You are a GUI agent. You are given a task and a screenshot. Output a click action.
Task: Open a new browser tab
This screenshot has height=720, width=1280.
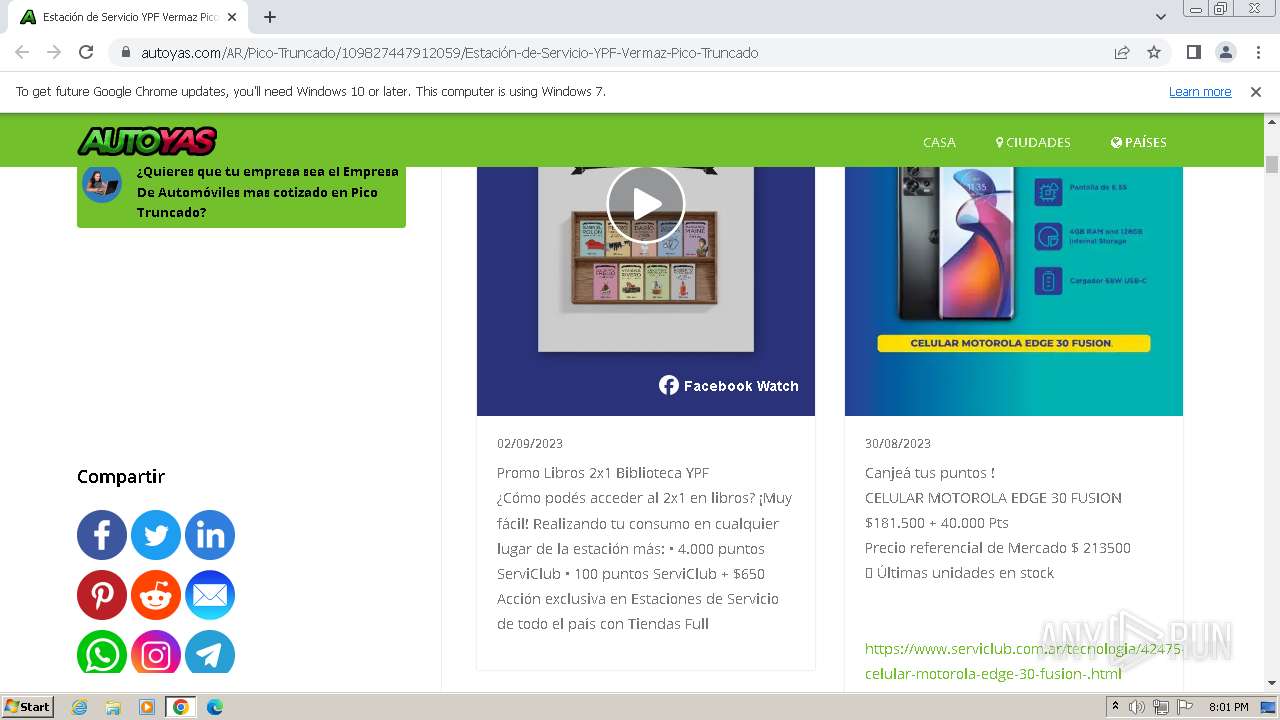(270, 17)
